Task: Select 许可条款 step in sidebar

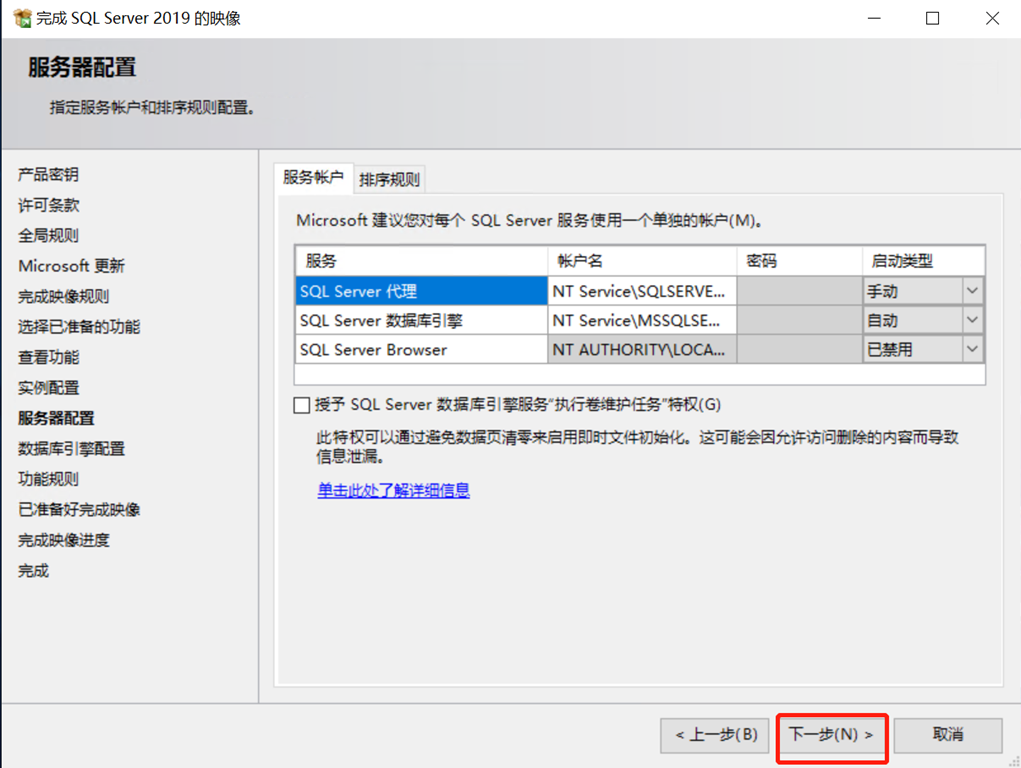Action: (x=49, y=205)
